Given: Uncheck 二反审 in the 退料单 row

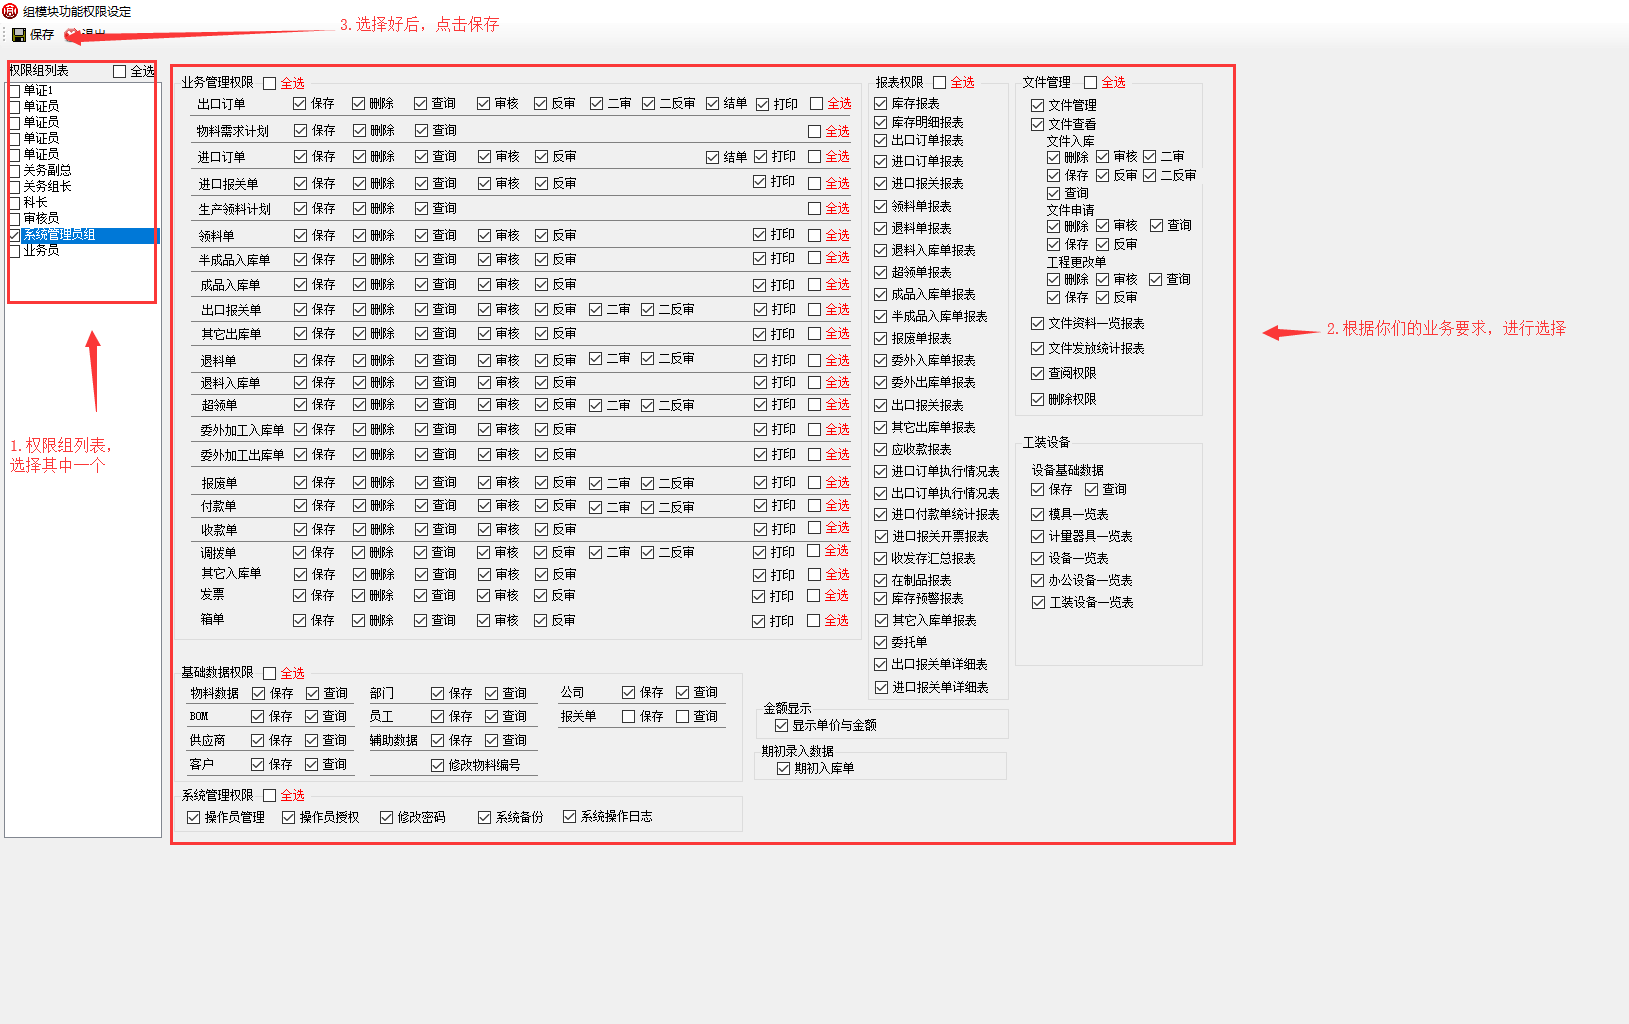Looking at the screenshot, I should point(647,358).
